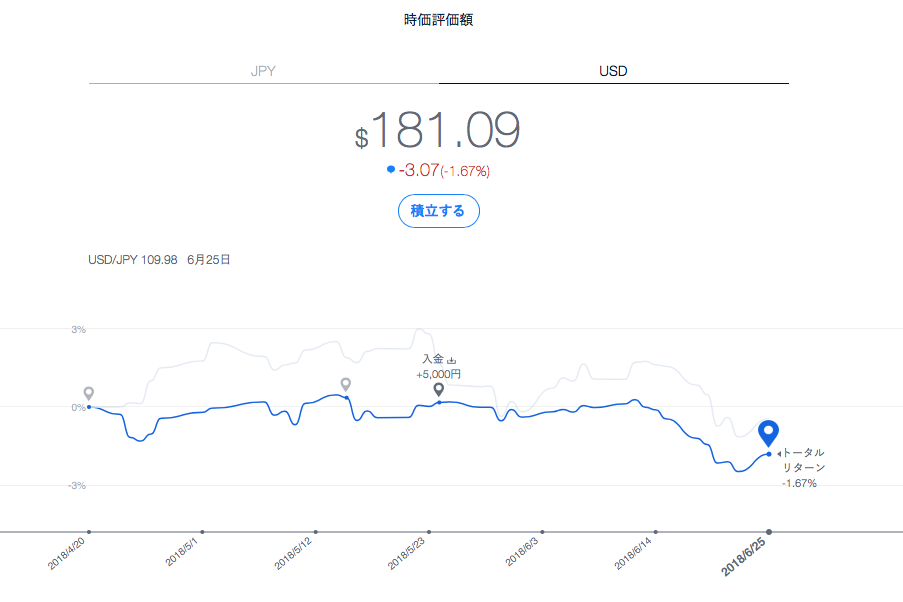Click the bold 2018/6/25 date label

tap(743, 557)
